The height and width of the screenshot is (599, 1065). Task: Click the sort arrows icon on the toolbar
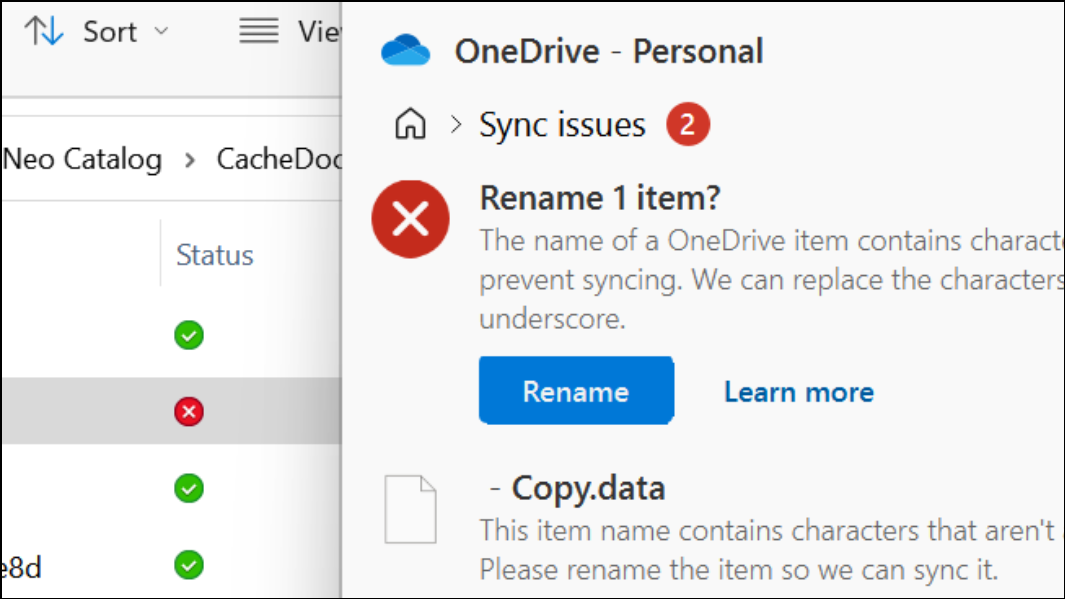(42, 31)
